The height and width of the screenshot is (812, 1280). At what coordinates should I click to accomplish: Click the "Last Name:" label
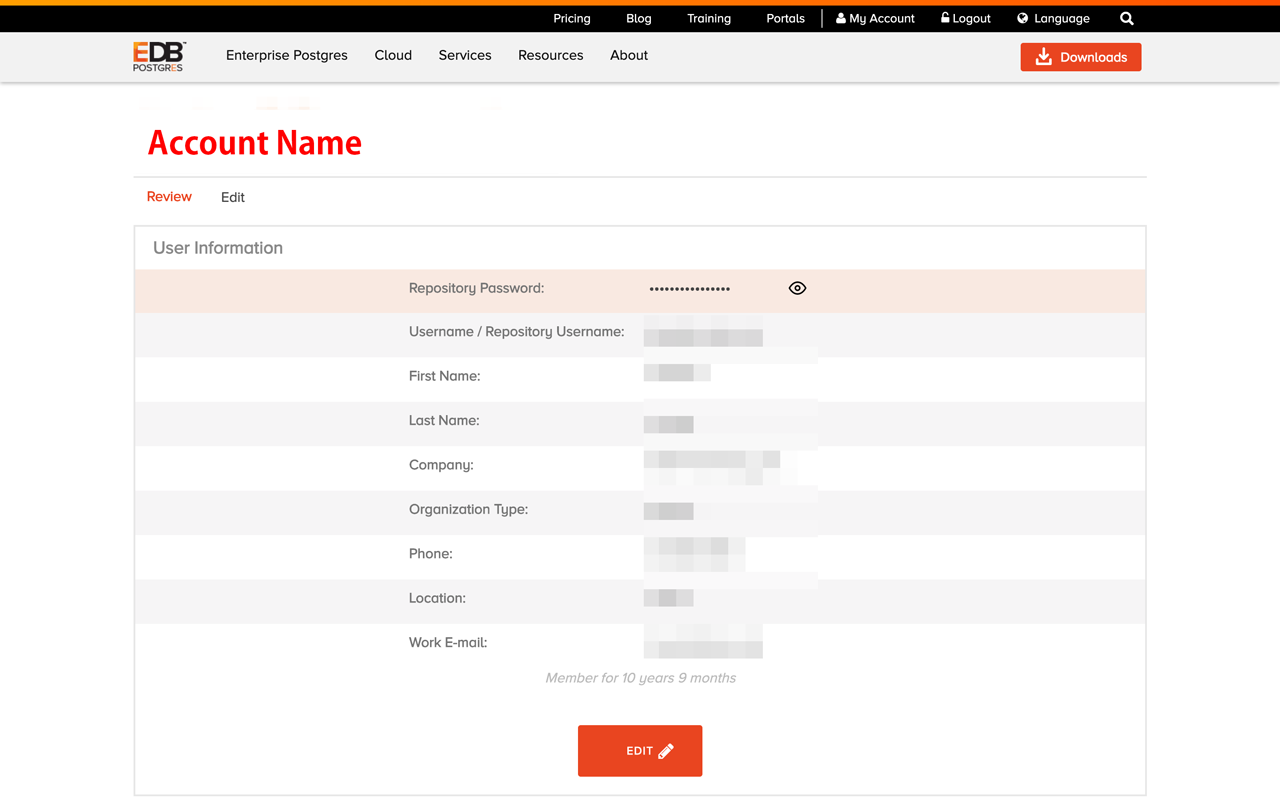[444, 421]
